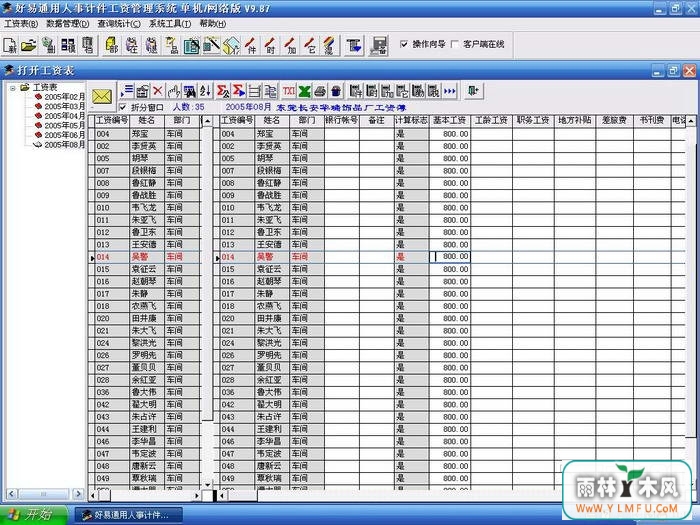Click the 好易通用人事计件 taskbar item
The height and width of the screenshot is (525, 700).
click(129, 515)
